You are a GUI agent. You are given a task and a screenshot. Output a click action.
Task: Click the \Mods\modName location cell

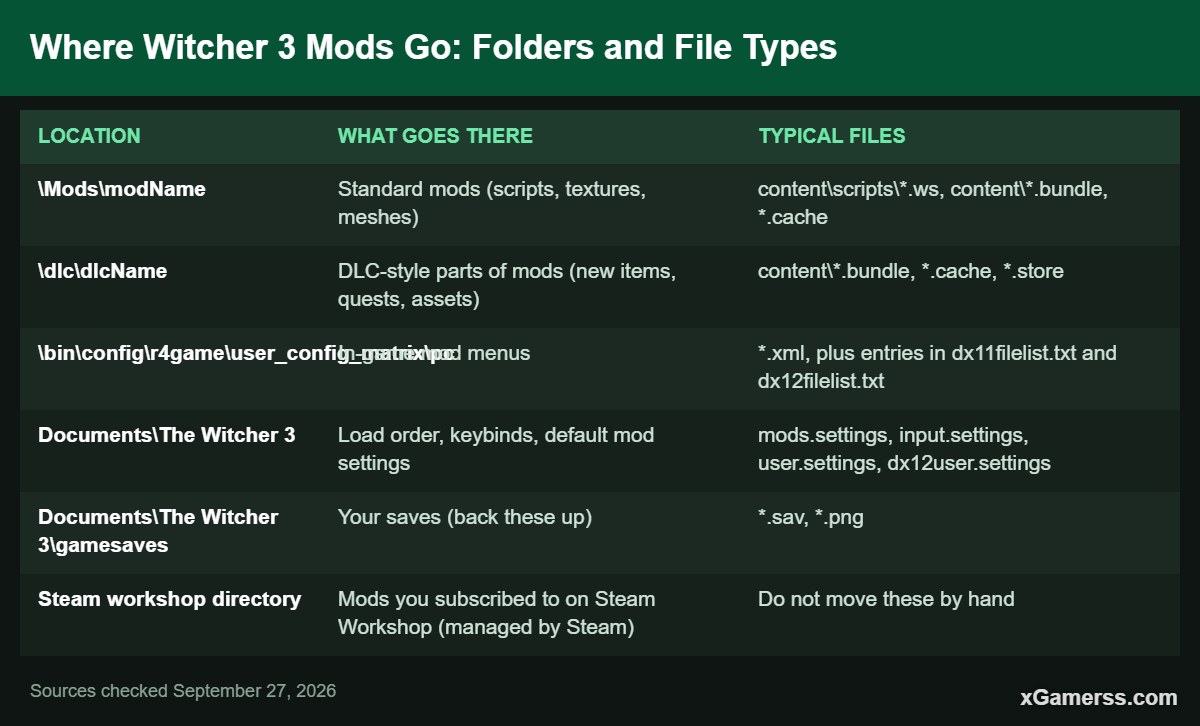[x=122, y=189]
